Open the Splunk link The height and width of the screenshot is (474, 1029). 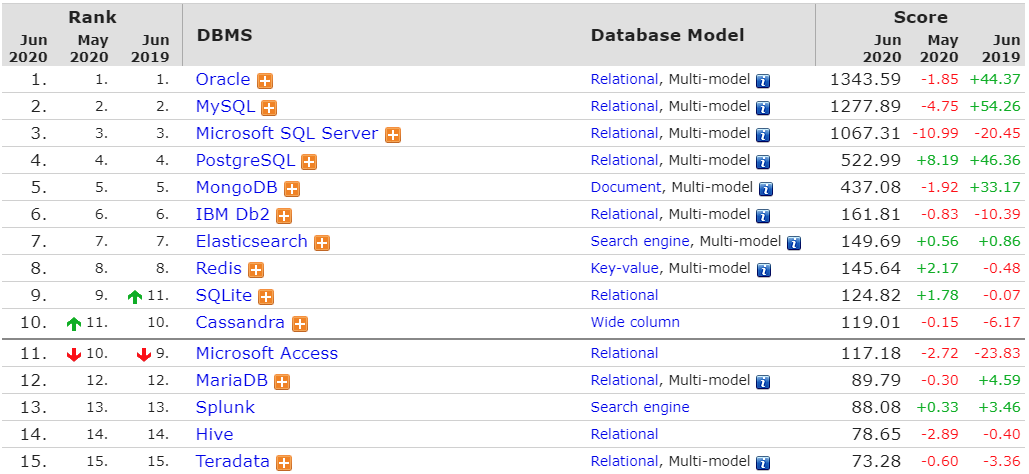225,407
